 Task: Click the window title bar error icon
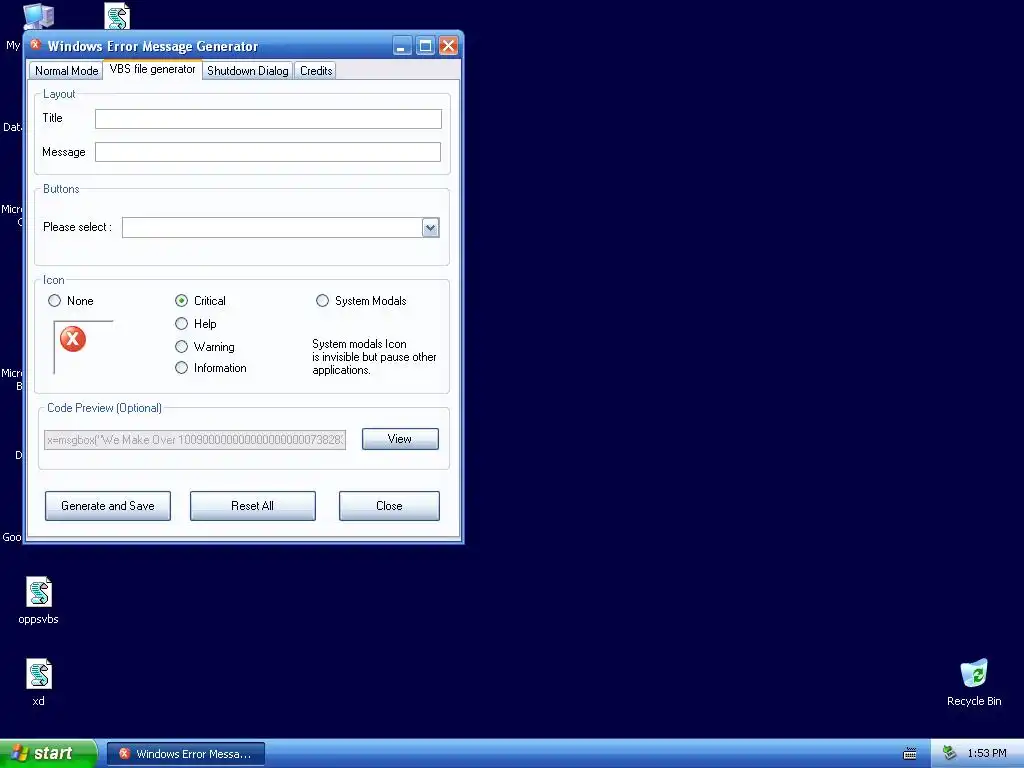coord(35,45)
